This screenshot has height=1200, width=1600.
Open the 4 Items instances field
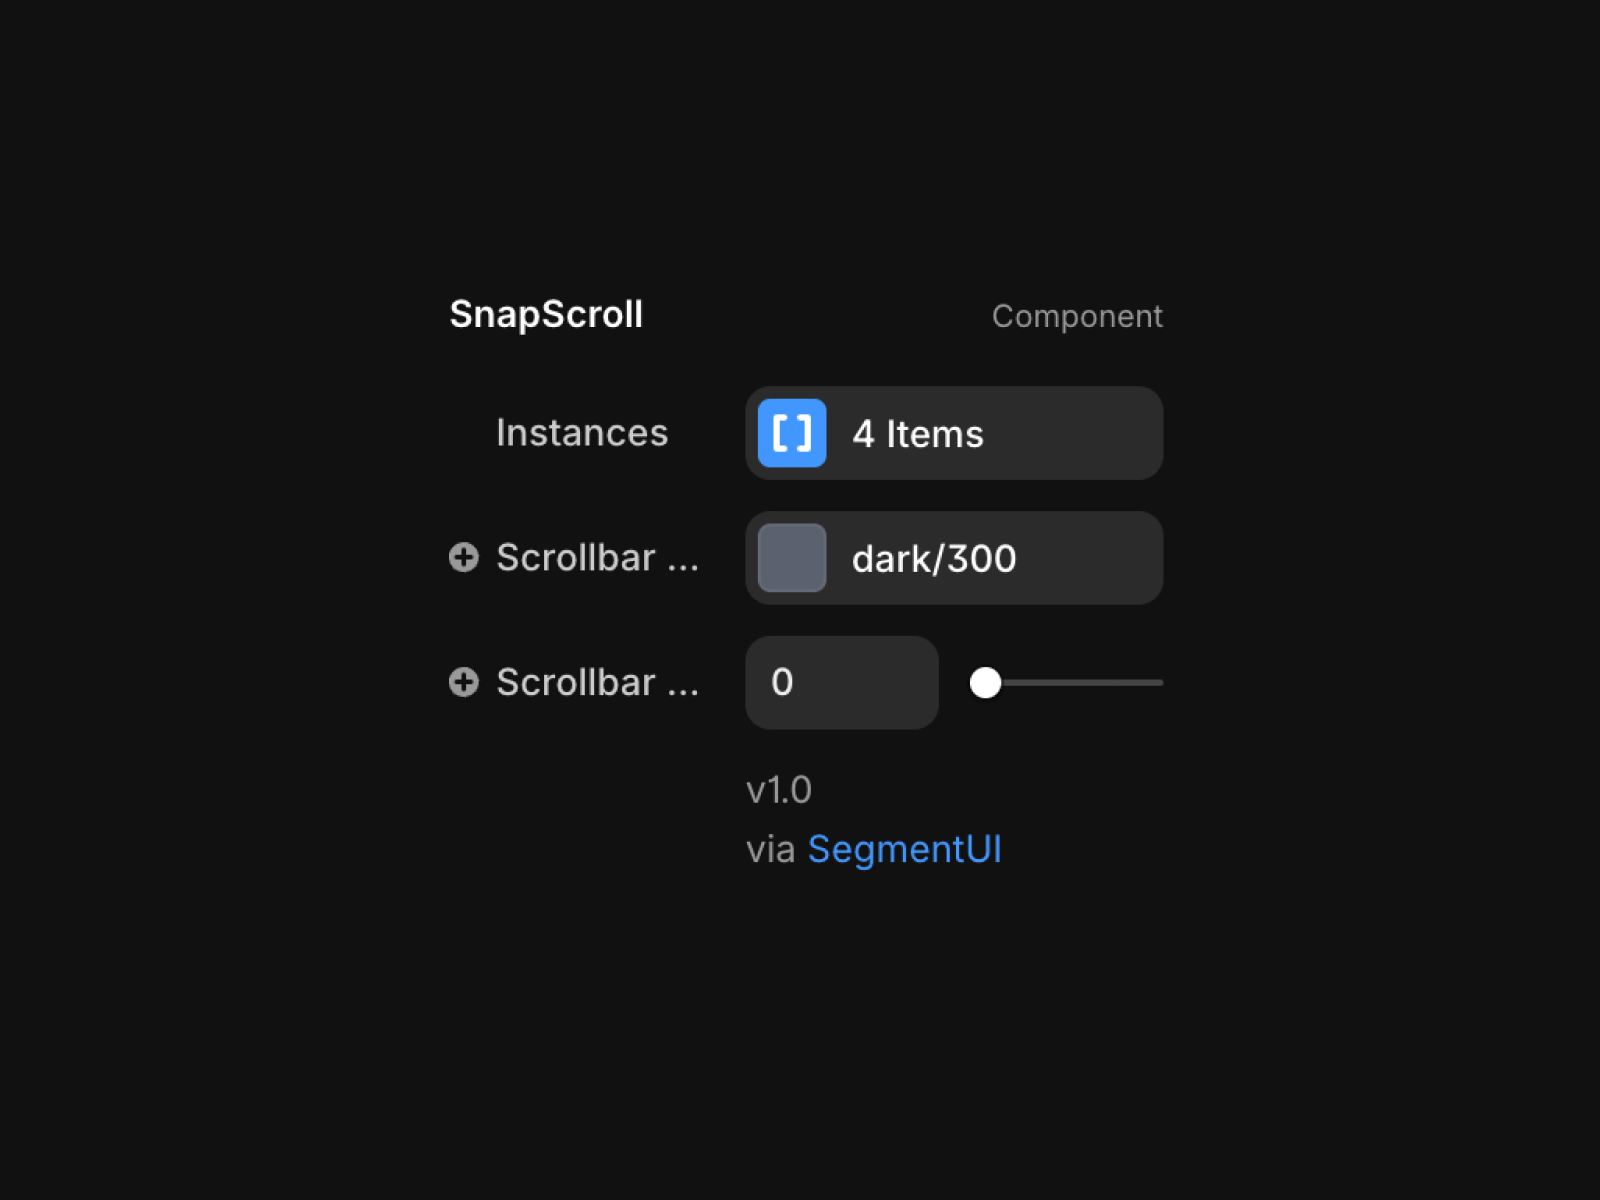(x=954, y=433)
